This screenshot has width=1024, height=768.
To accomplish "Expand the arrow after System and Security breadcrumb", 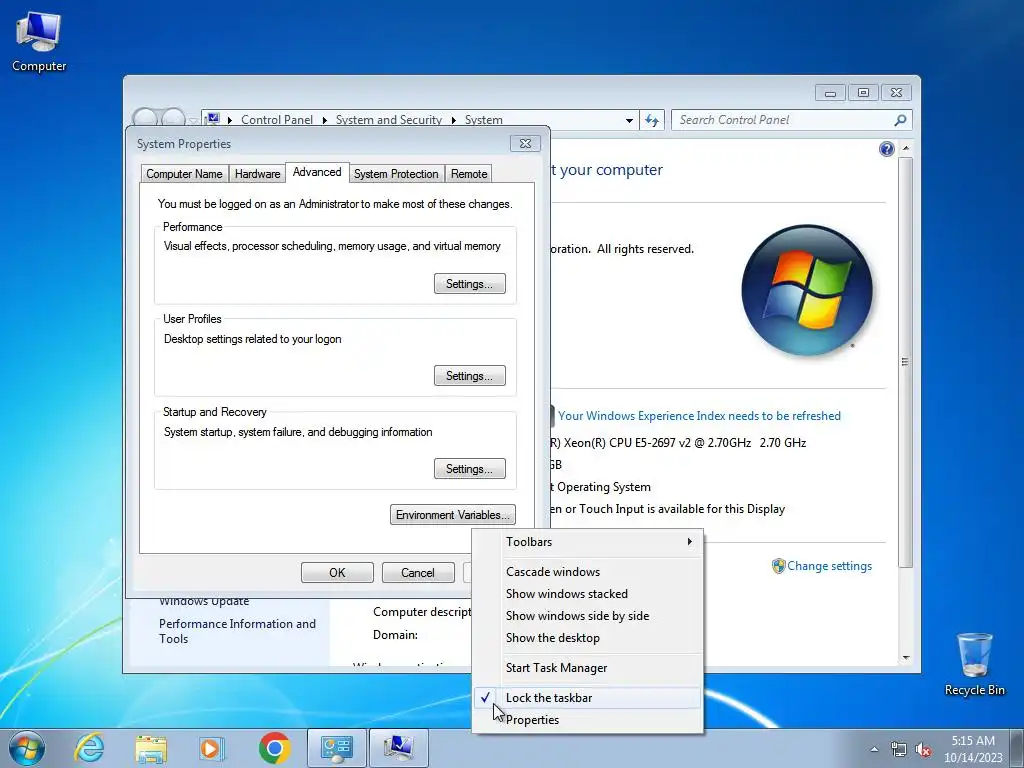I will coord(453,120).
